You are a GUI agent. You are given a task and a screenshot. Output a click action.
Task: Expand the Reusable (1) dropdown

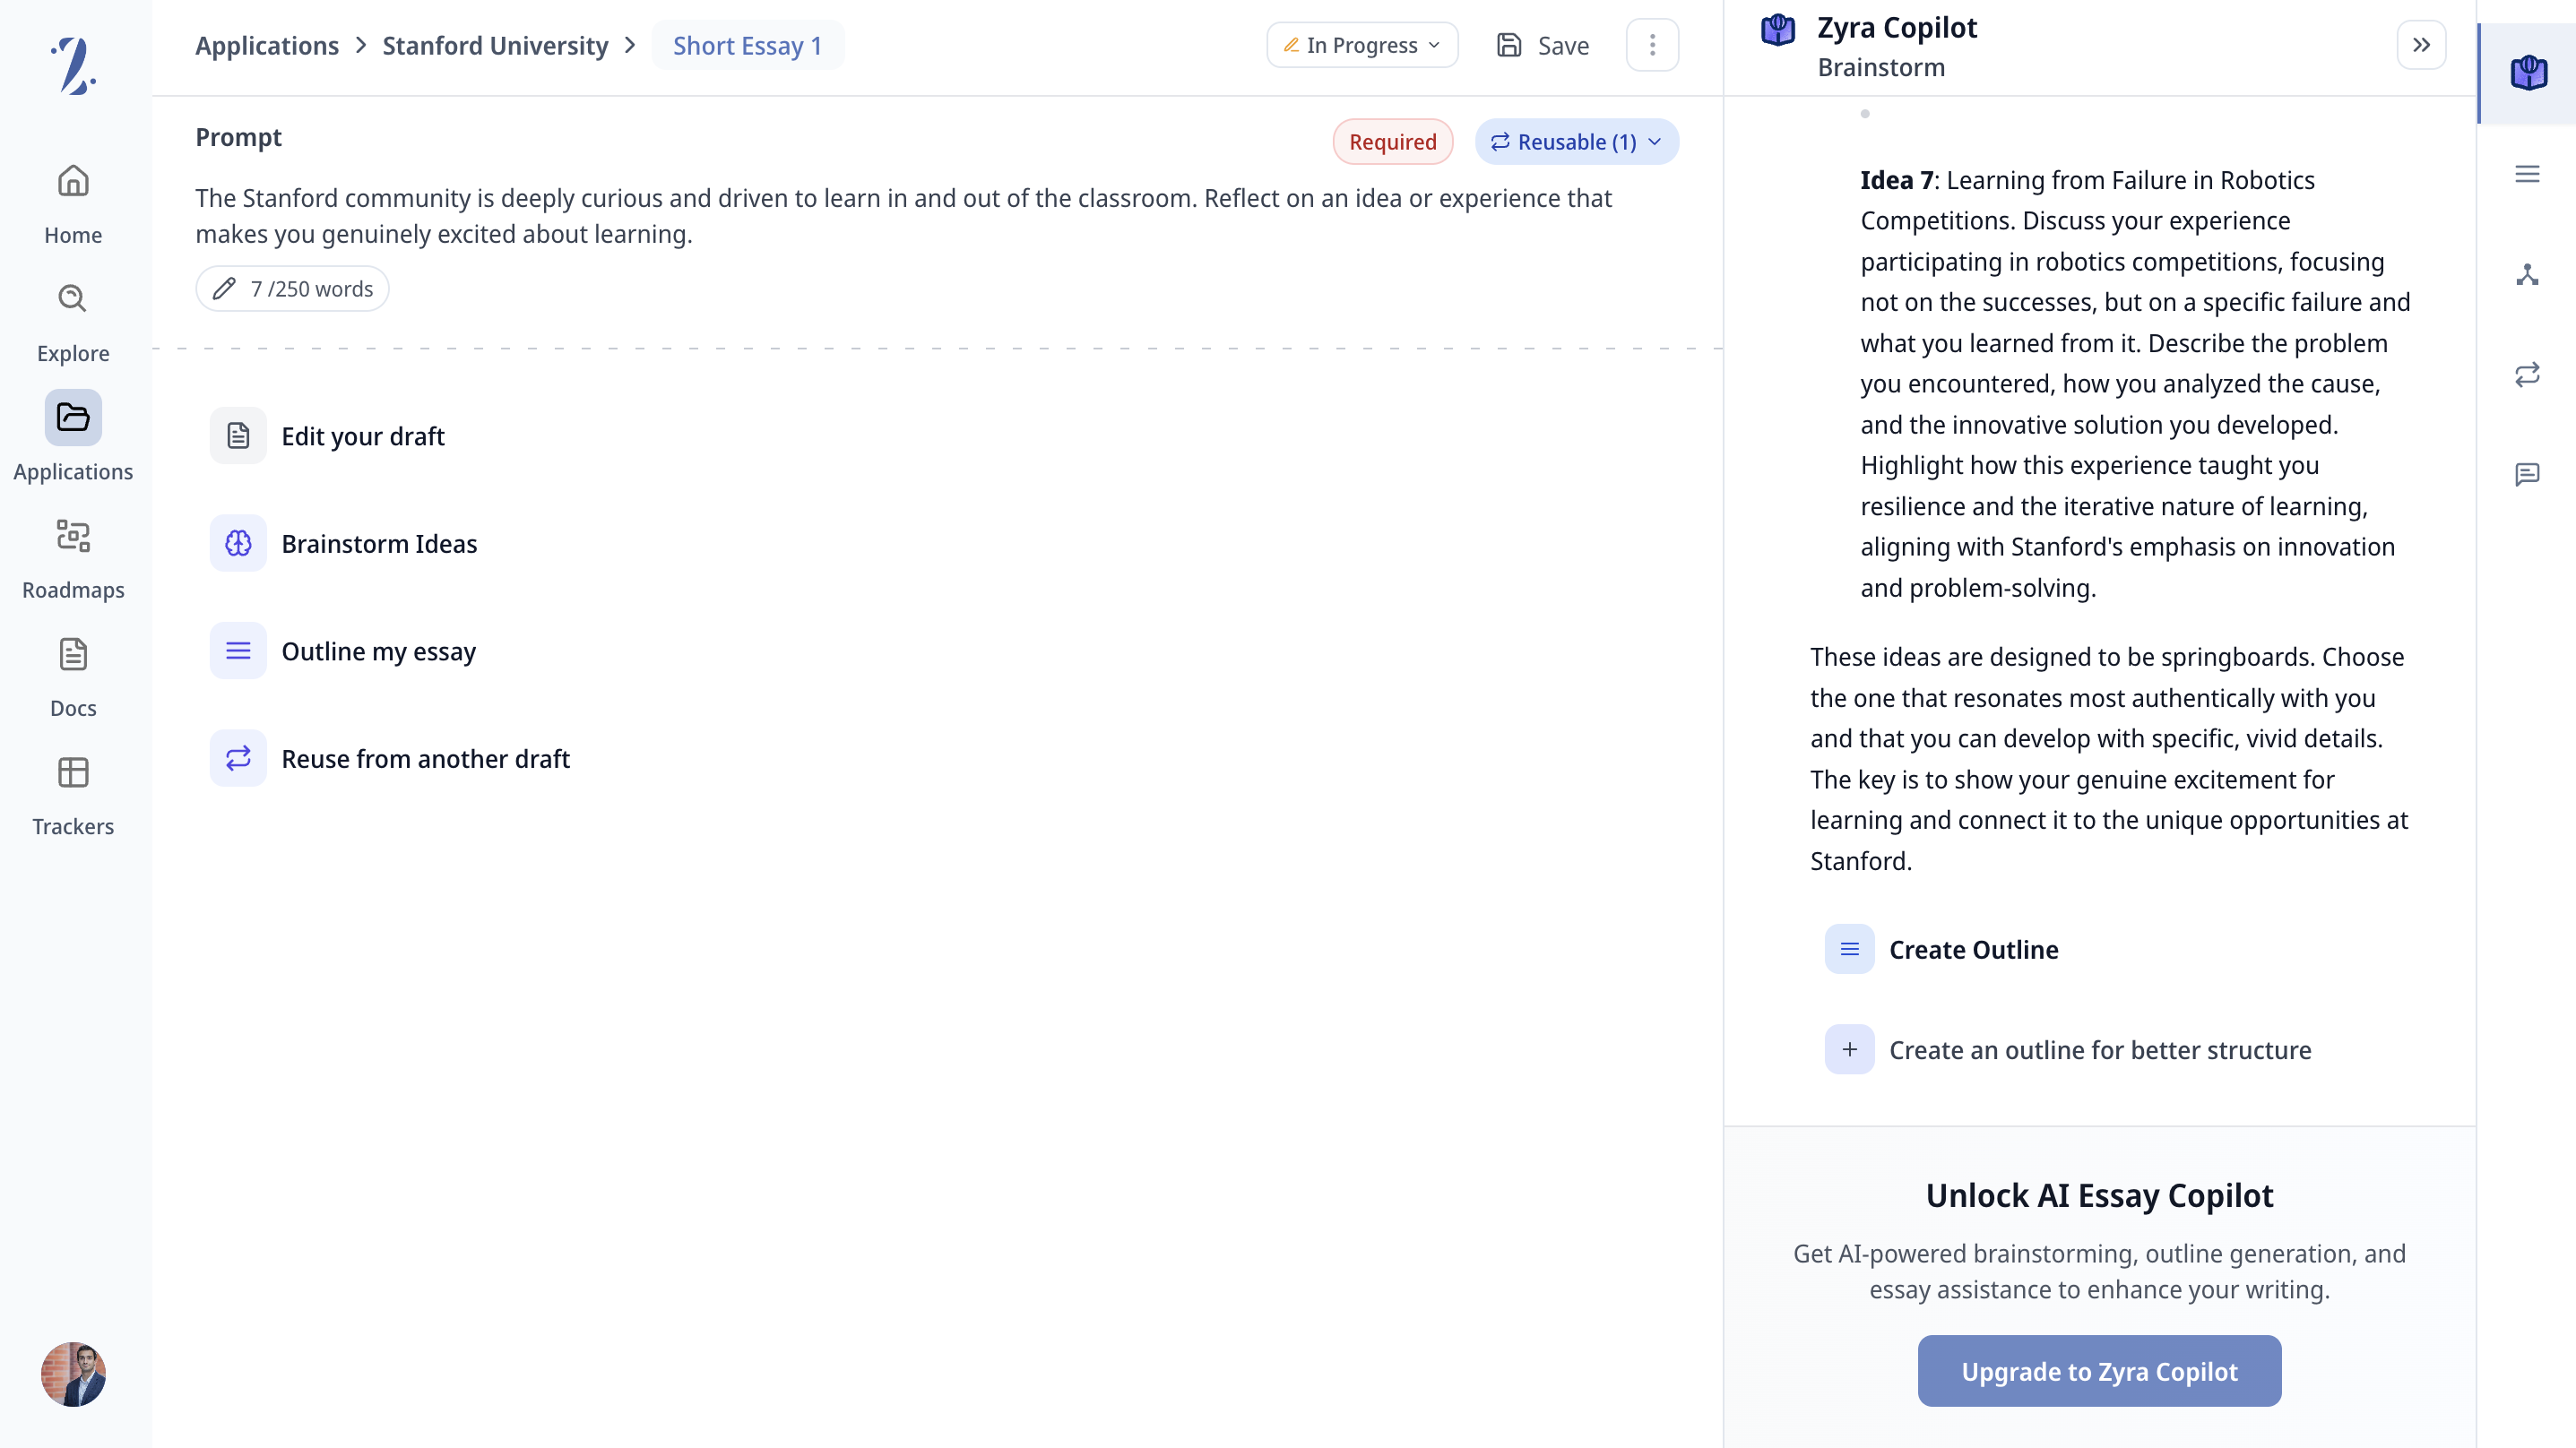[x=1576, y=142]
